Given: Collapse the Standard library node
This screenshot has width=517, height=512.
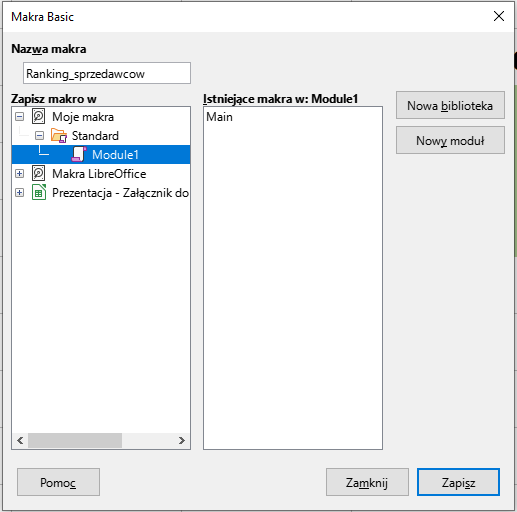Looking at the screenshot, I should pos(39,136).
